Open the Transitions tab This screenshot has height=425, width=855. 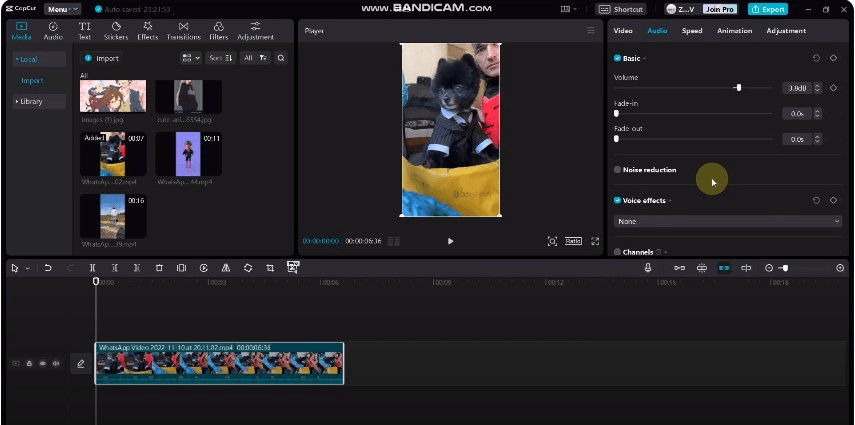[x=183, y=31]
